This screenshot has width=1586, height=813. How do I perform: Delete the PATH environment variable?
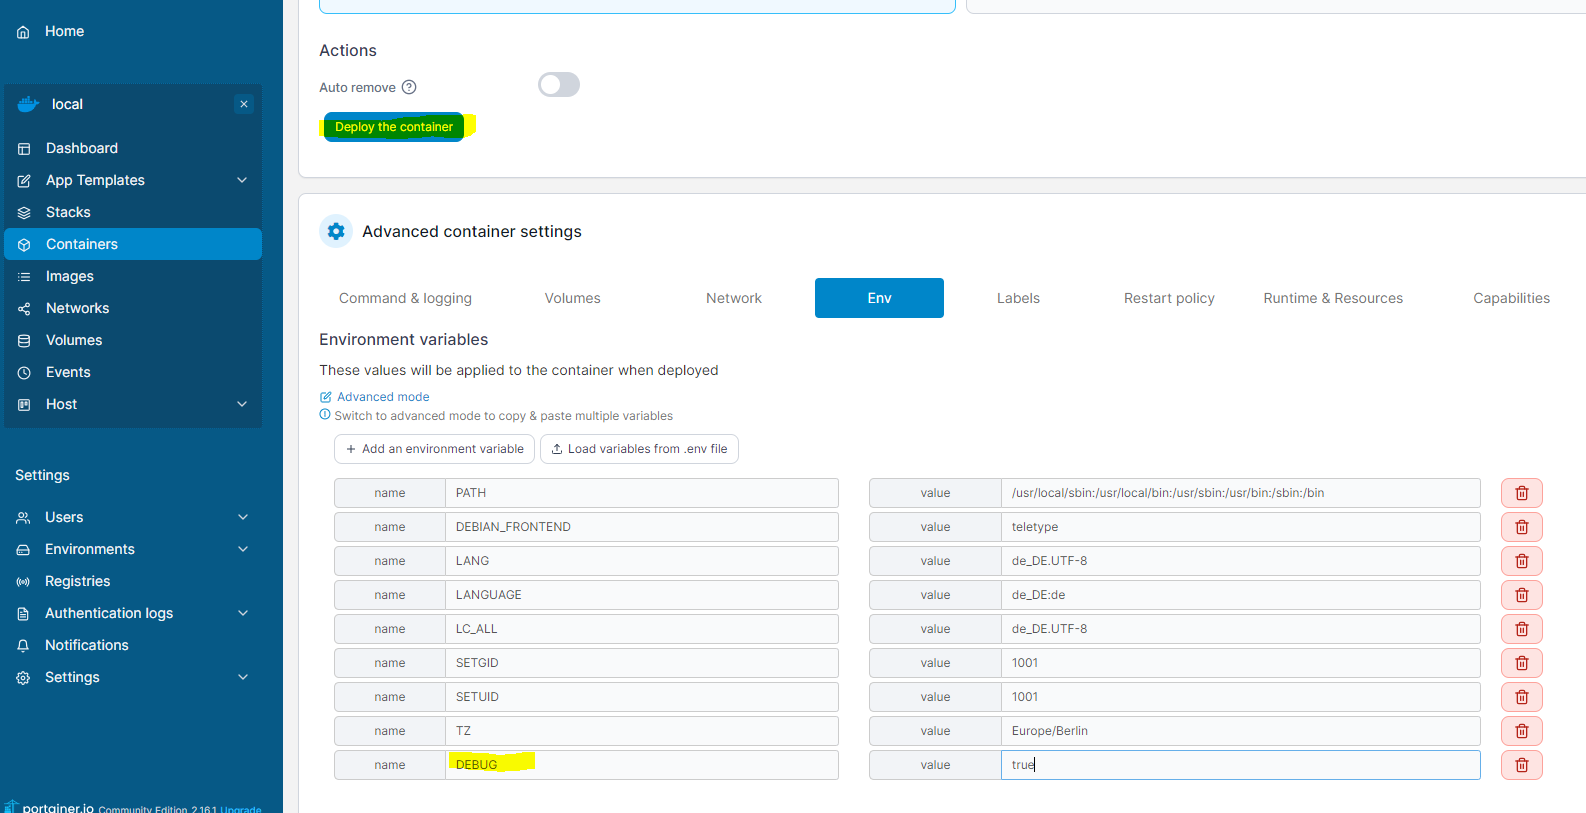tap(1522, 493)
